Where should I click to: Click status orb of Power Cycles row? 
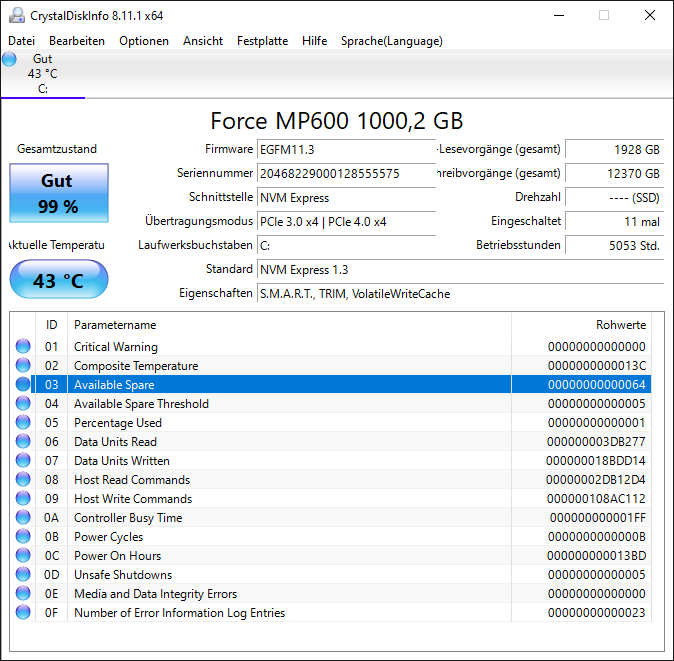coord(23,536)
